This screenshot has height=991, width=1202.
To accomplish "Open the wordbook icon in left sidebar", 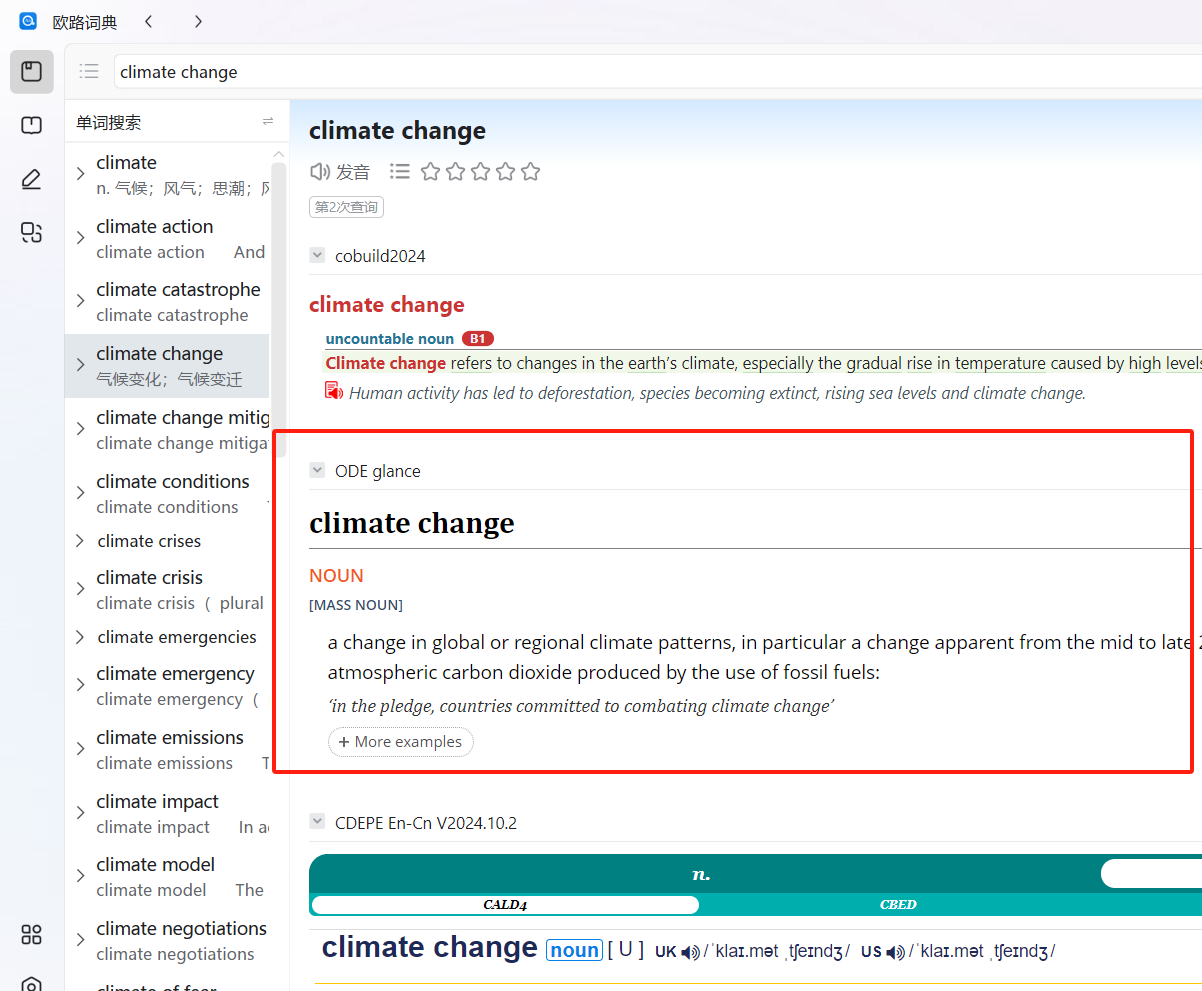I will pyautogui.click(x=31, y=125).
